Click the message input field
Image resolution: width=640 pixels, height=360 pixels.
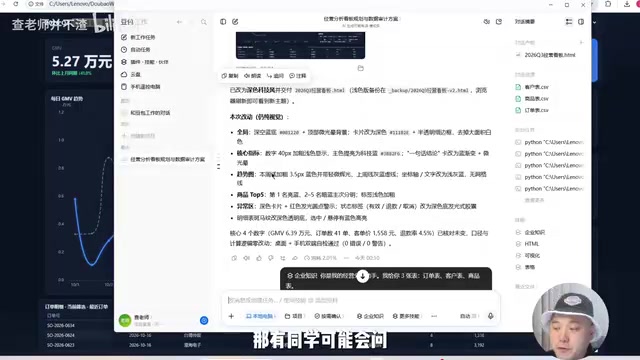(361, 300)
